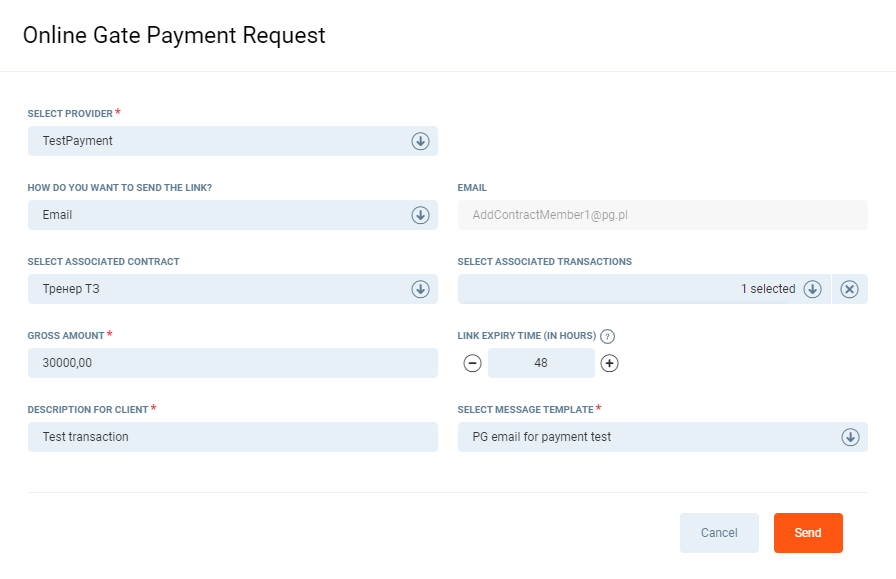Viewport: 896px width, 579px height.
Task: Click the help icon beside Link Expiry Time
Action: pyautogui.click(x=607, y=336)
